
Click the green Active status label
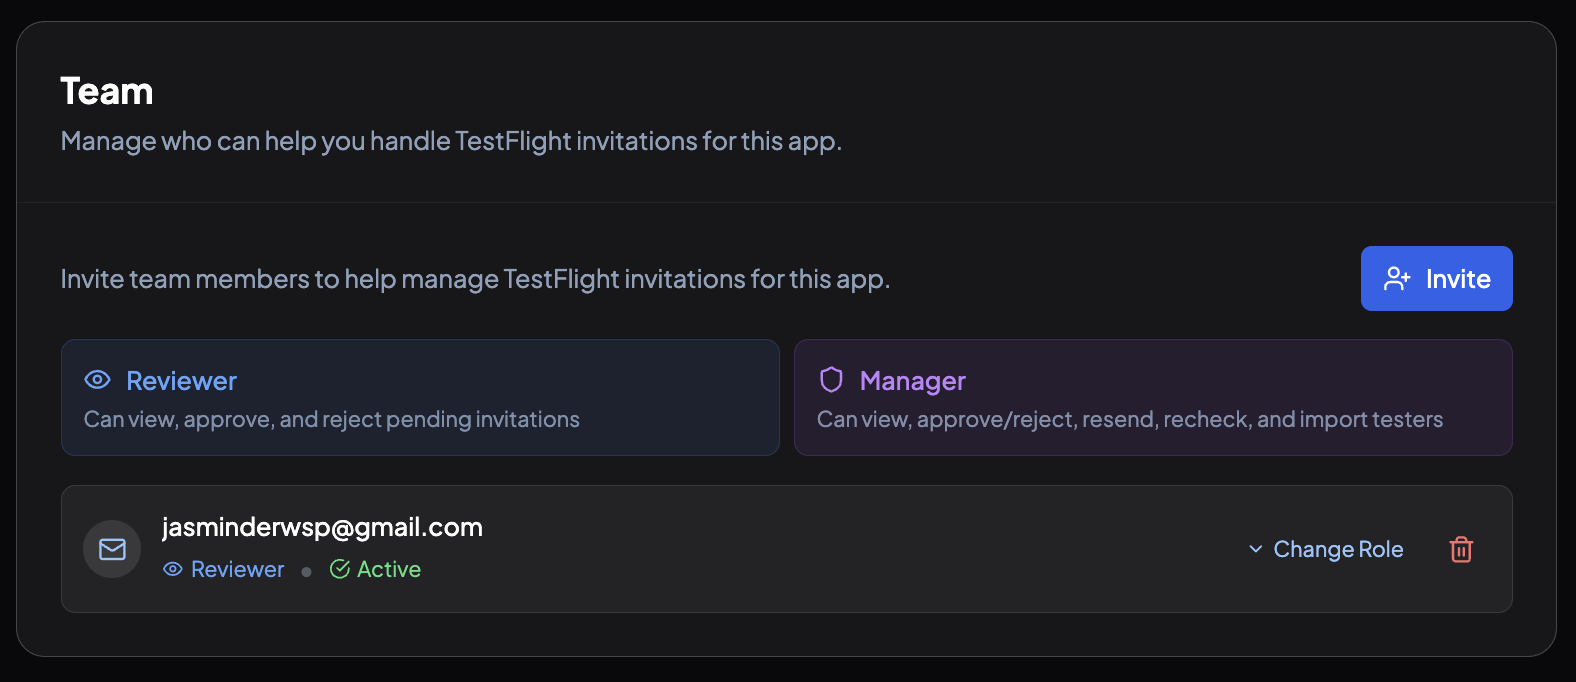(x=389, y=569)
